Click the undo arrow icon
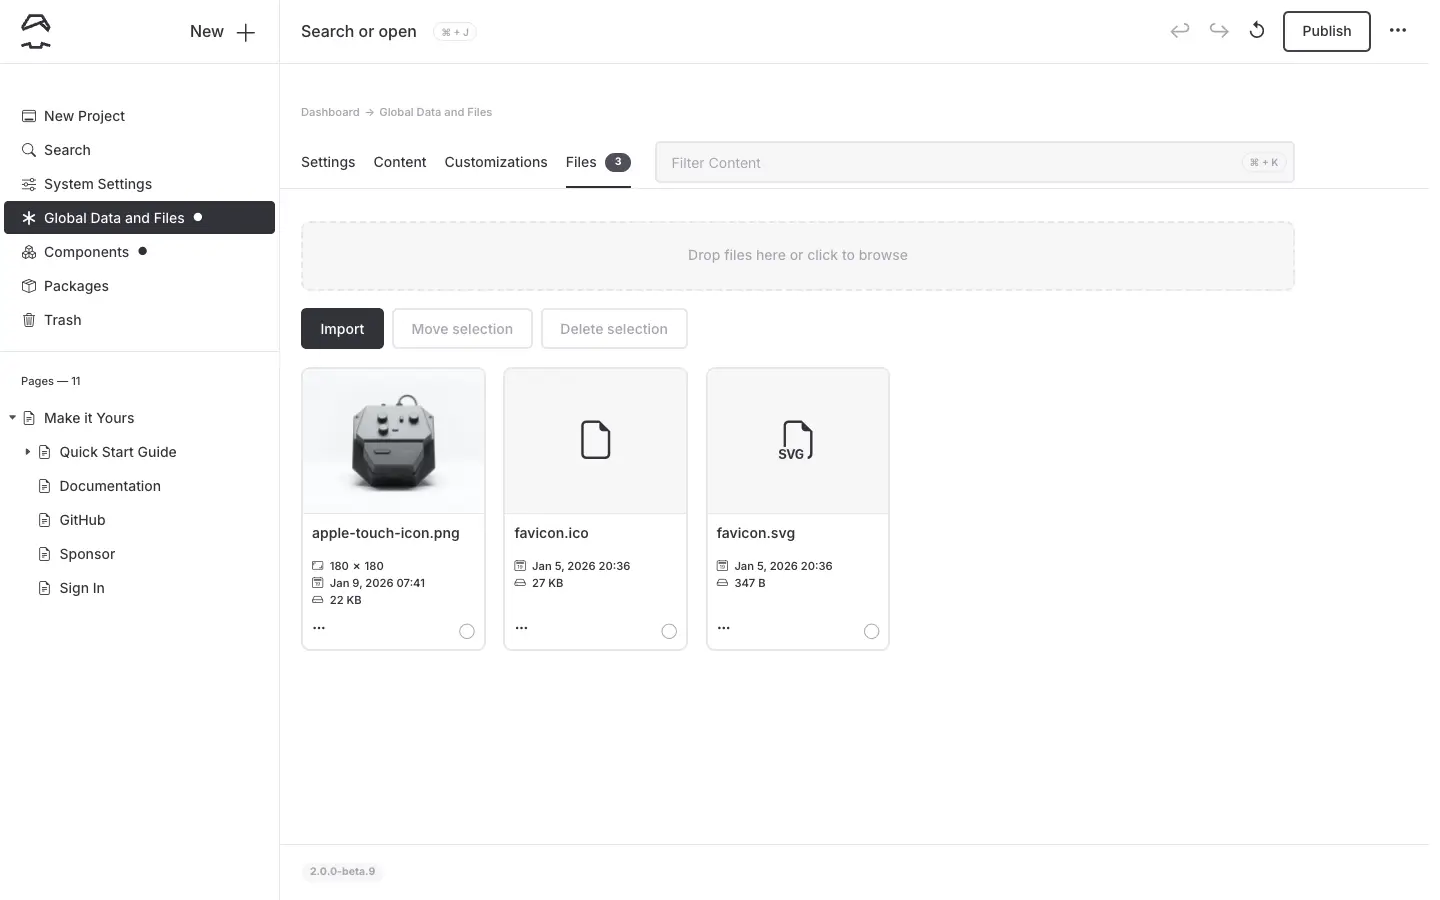 (x=1180, y=31)
